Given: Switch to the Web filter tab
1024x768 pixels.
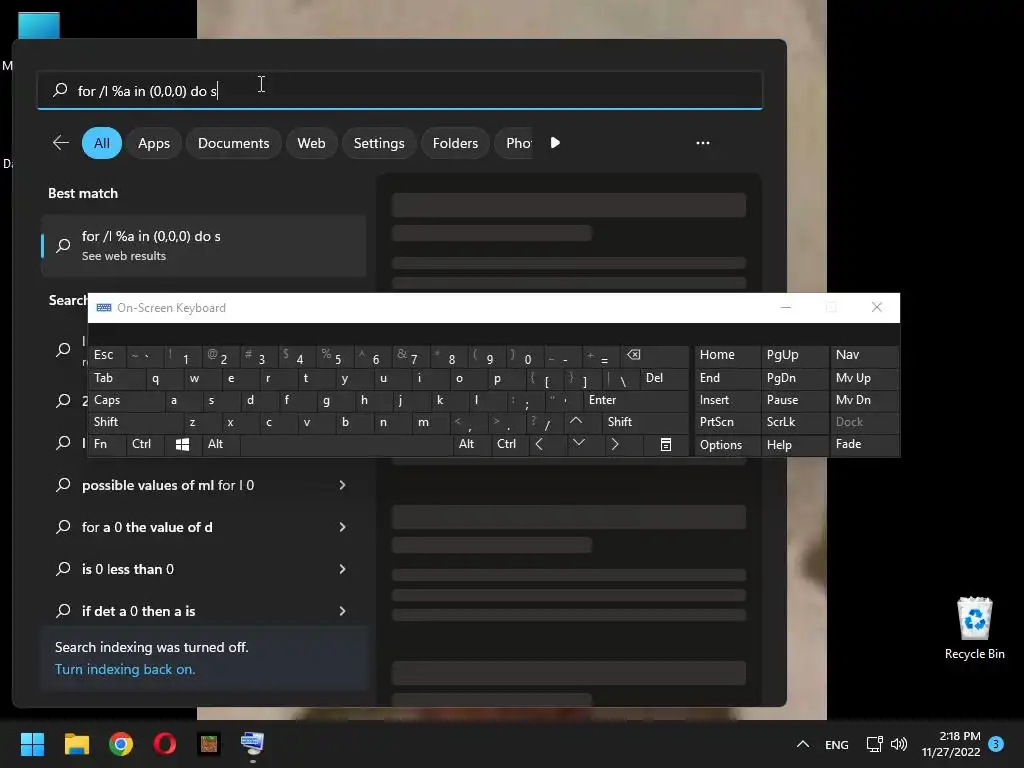Looking at the screenshot, I should click(311, 143).
